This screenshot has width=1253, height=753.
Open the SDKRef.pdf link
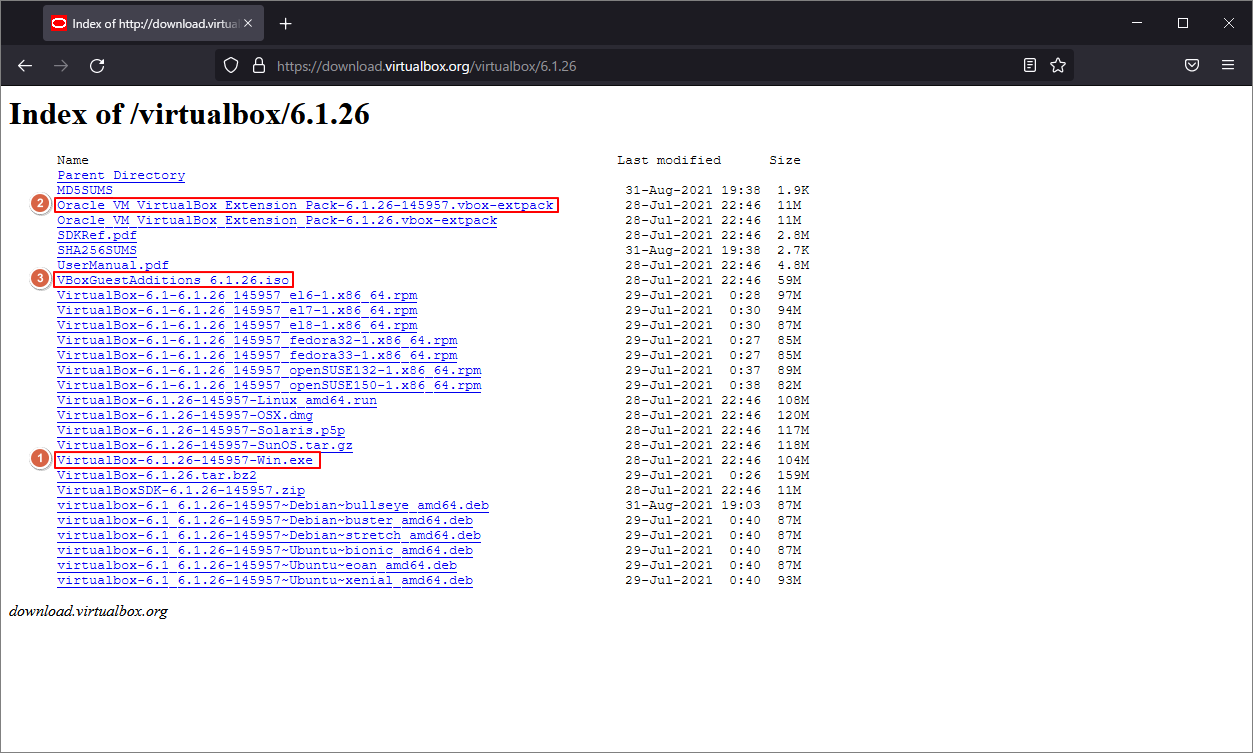click(97, 235)
